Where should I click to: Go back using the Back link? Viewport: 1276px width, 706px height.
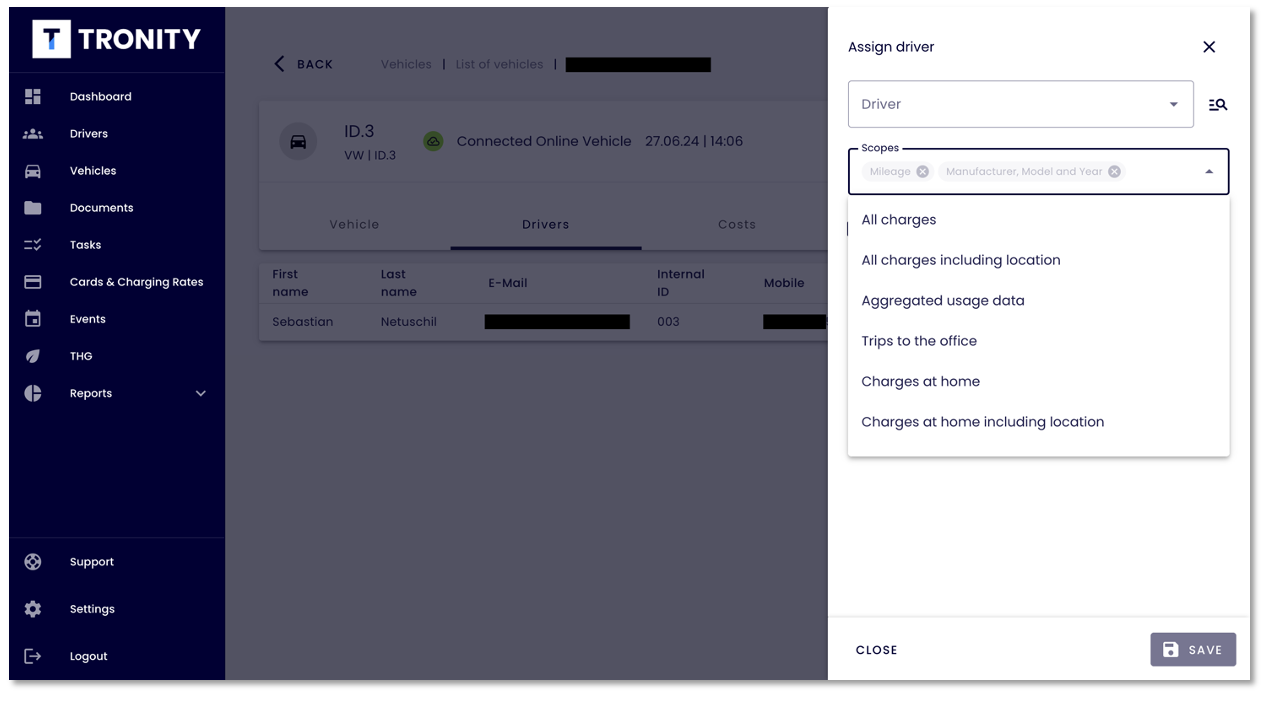304,64
